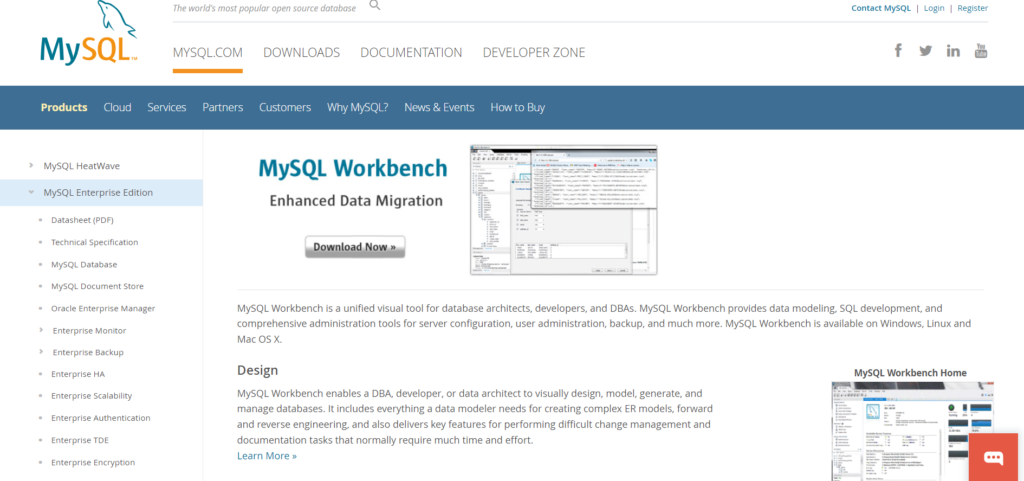This screenshot has width=1024, height=481.
Task: Open MySQL Database sidebar link
Action: click(x=84, y=264)
